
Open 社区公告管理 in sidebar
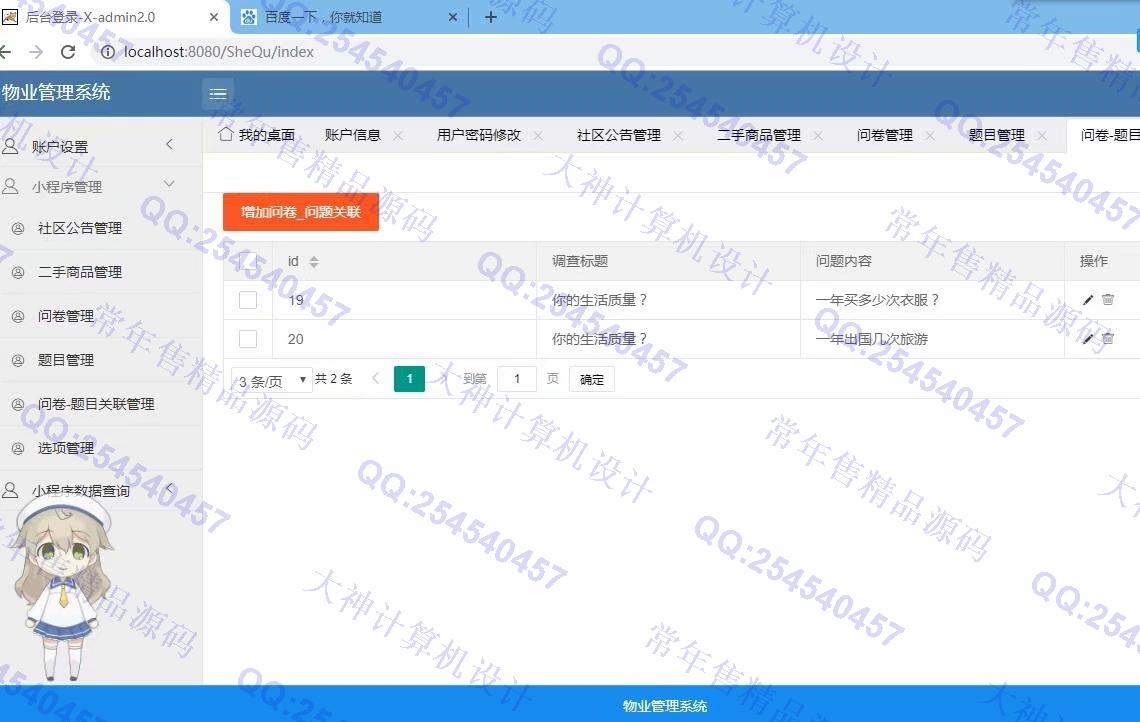pos(80,228)
